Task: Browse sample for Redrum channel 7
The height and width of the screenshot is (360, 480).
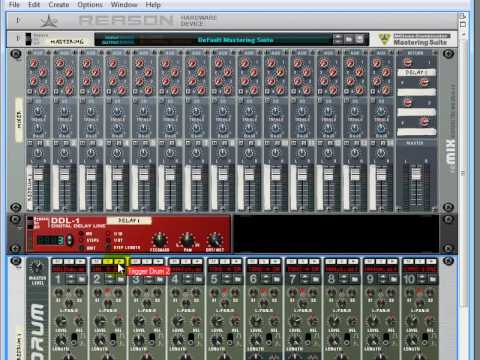Action: 316,279
